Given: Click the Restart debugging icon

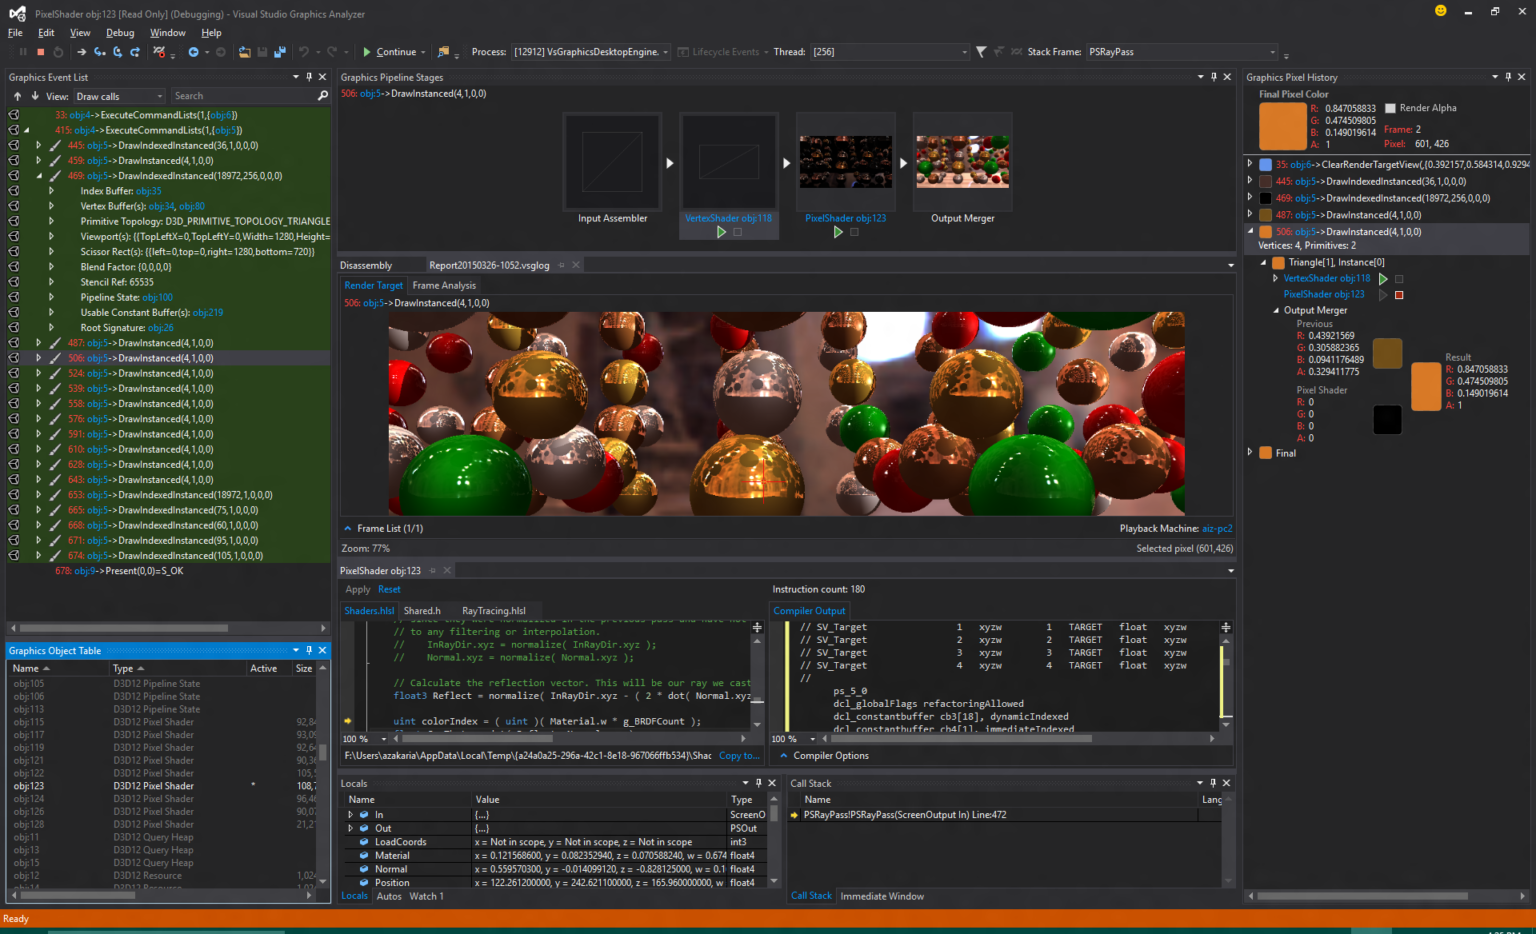Looking at the screenshot, I should tap(58, 51).
